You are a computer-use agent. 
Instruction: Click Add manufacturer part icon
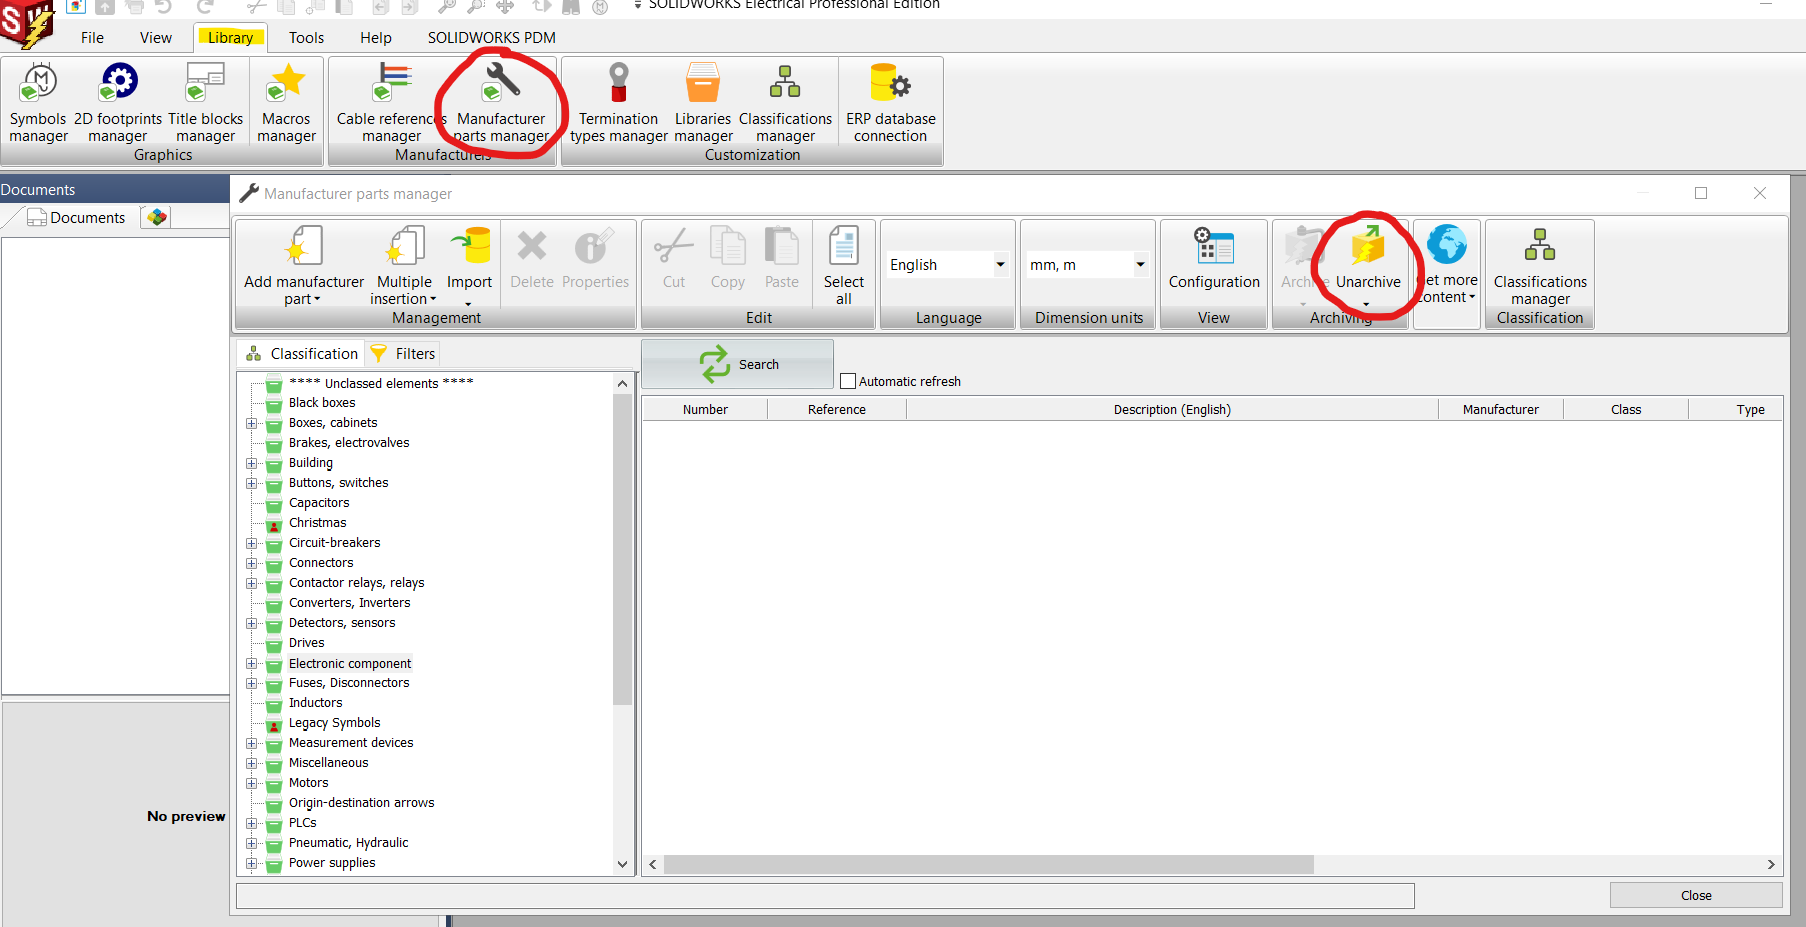(x=304, y=265)
